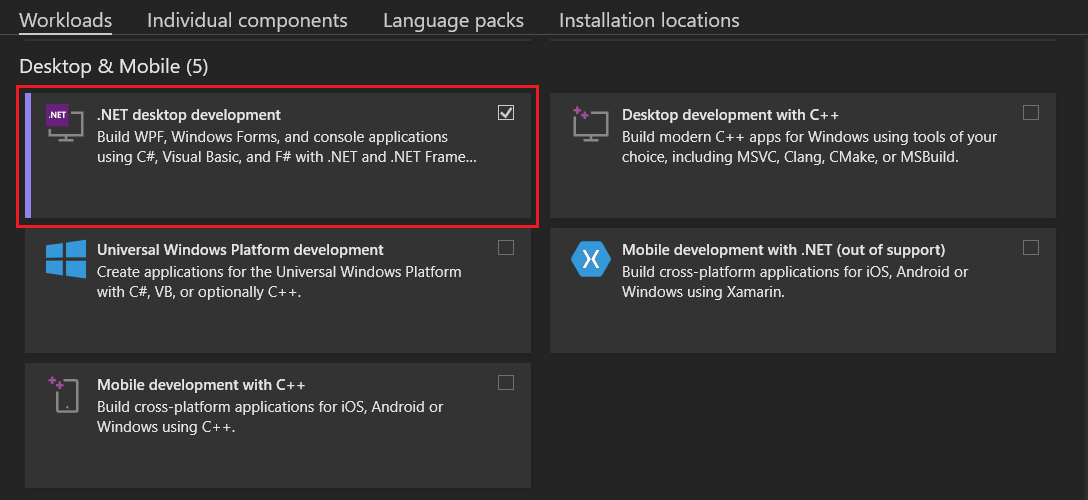Click the Desktop development with C++ icon
This screenshot has height=500, width=1088.
coord(588,122)
